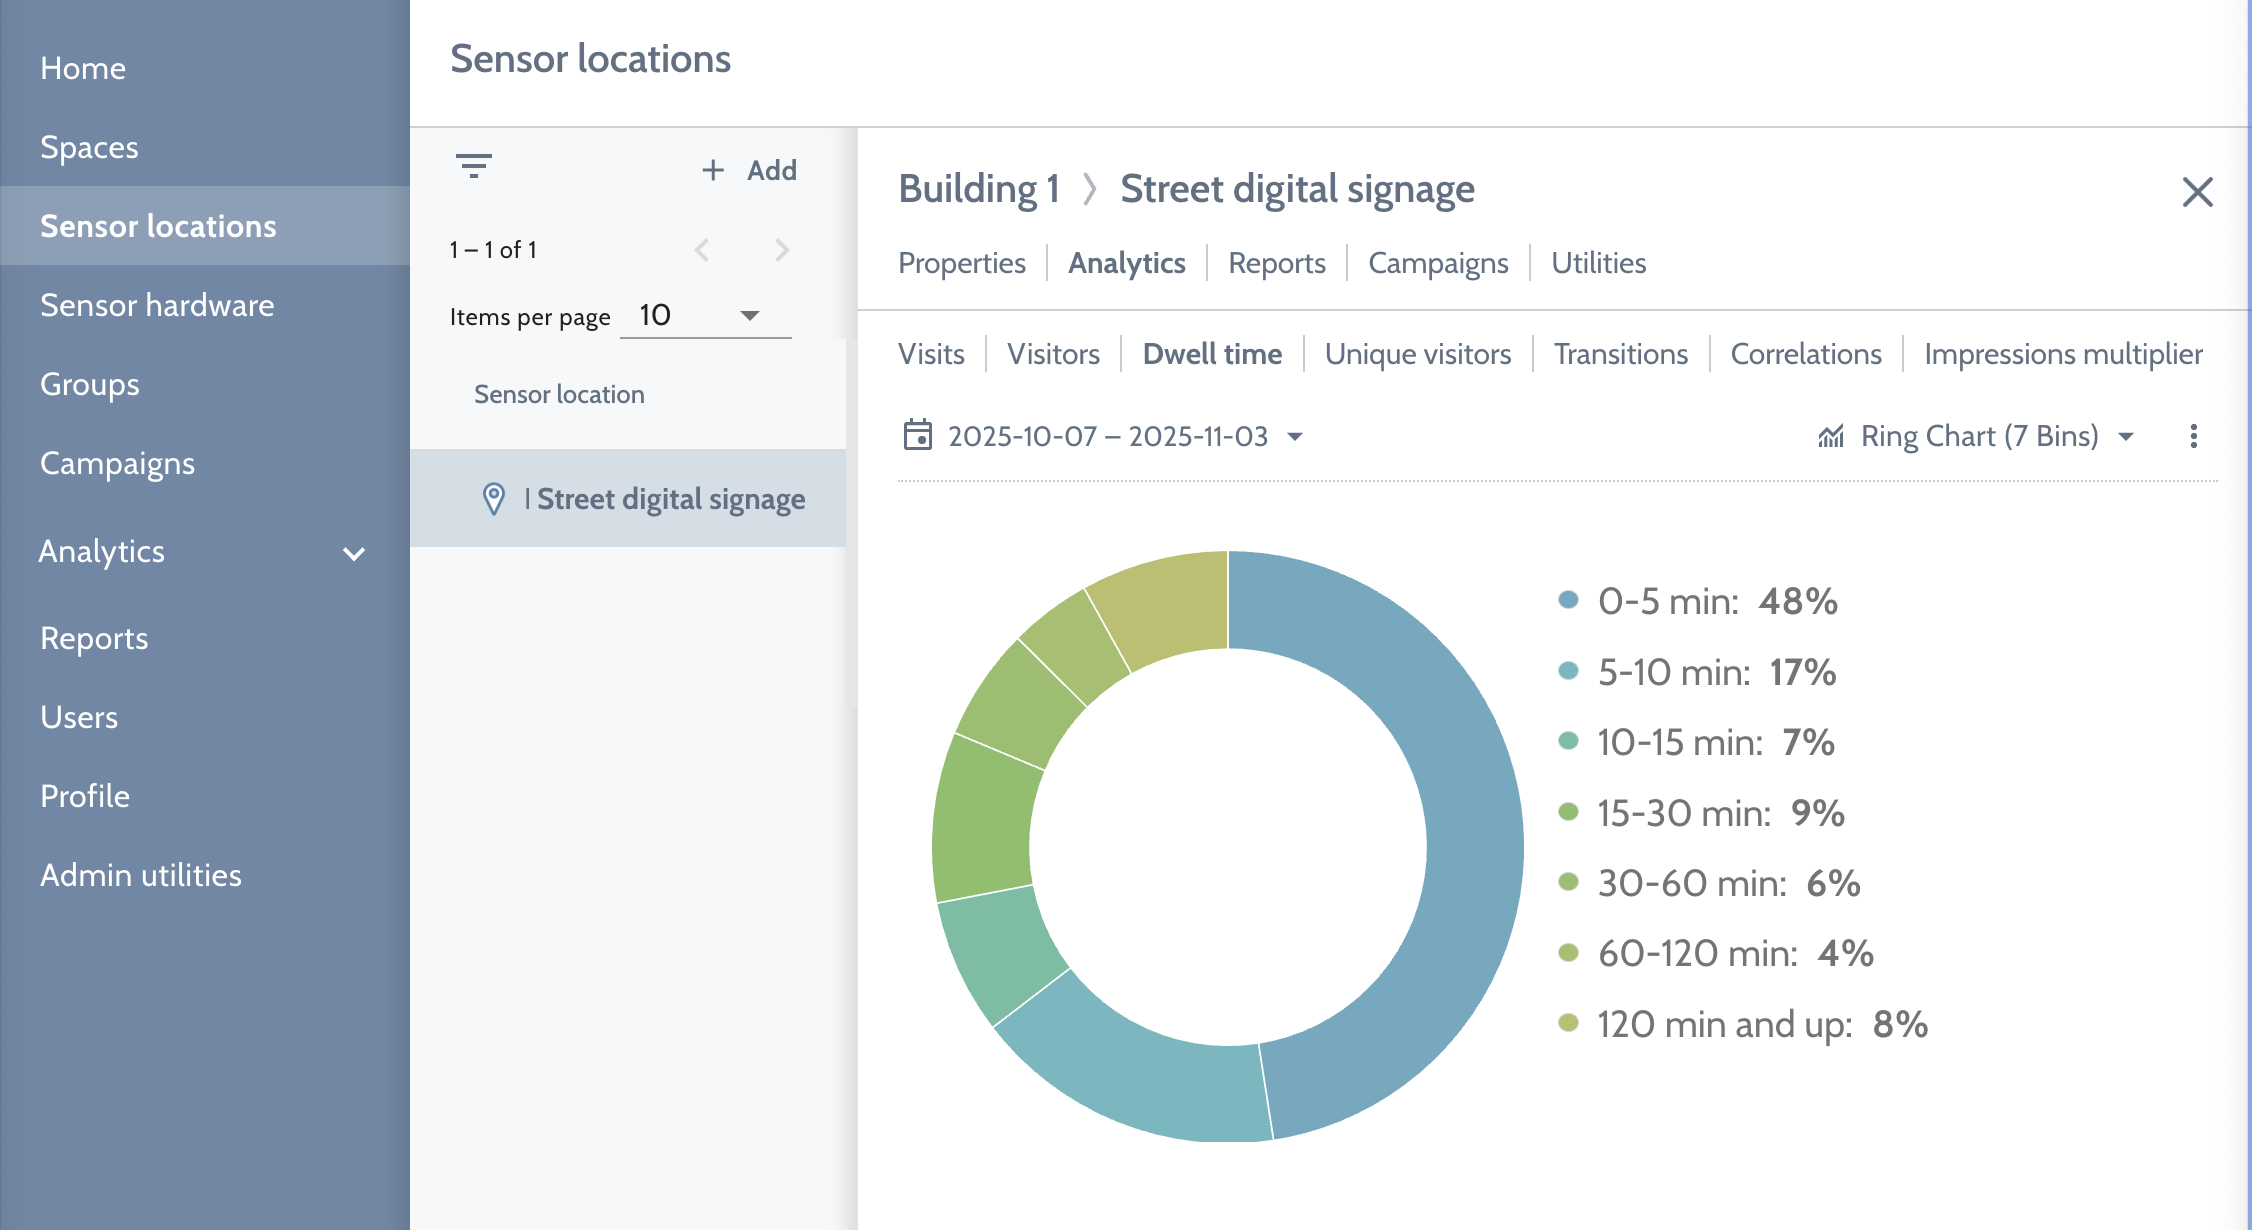The width and height of the screenshot is (2252, 1230).
Task: Click the previous page arrow in pagination
Action: [703, 250]
